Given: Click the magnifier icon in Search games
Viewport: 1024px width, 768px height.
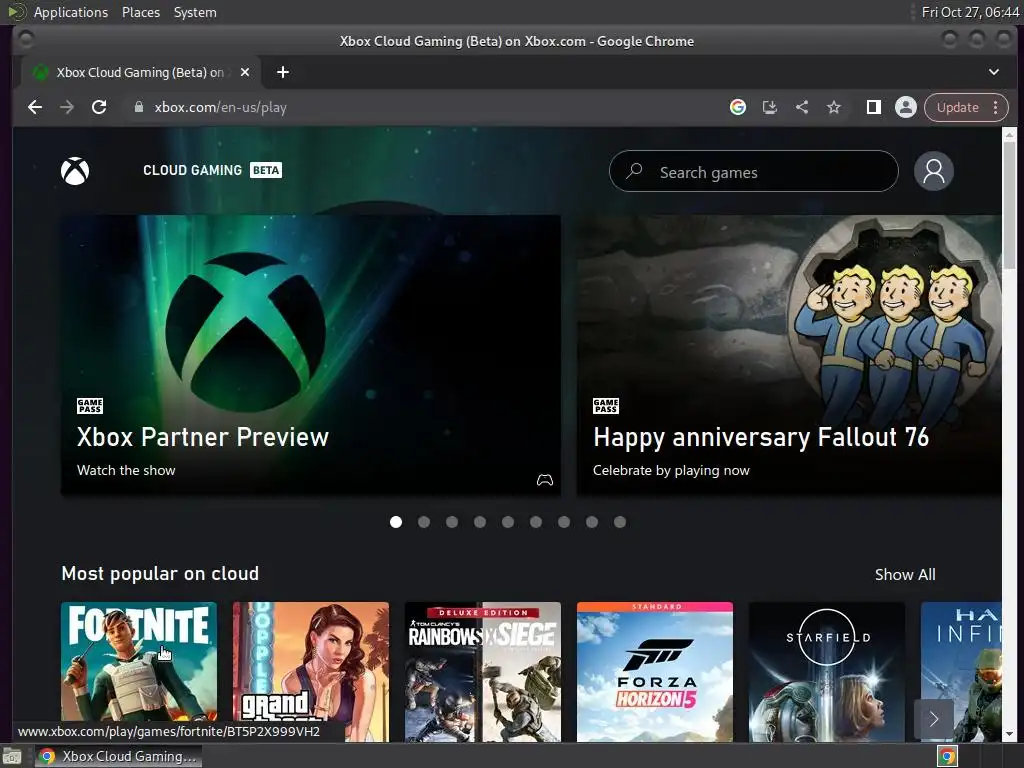Looking at the screenshot, I should point(634,171).
